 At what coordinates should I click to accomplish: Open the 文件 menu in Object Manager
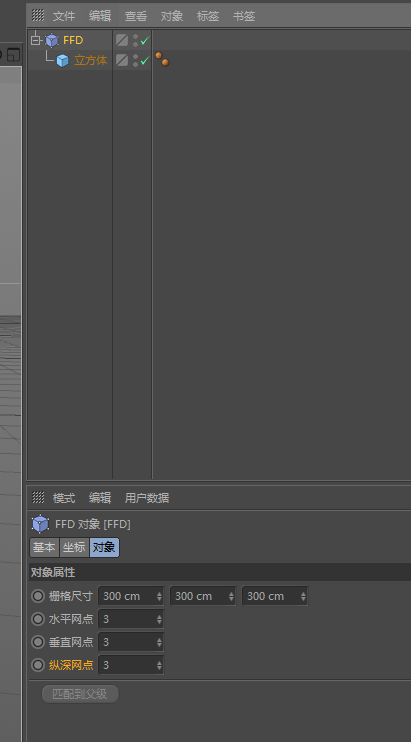click(64, 16)
